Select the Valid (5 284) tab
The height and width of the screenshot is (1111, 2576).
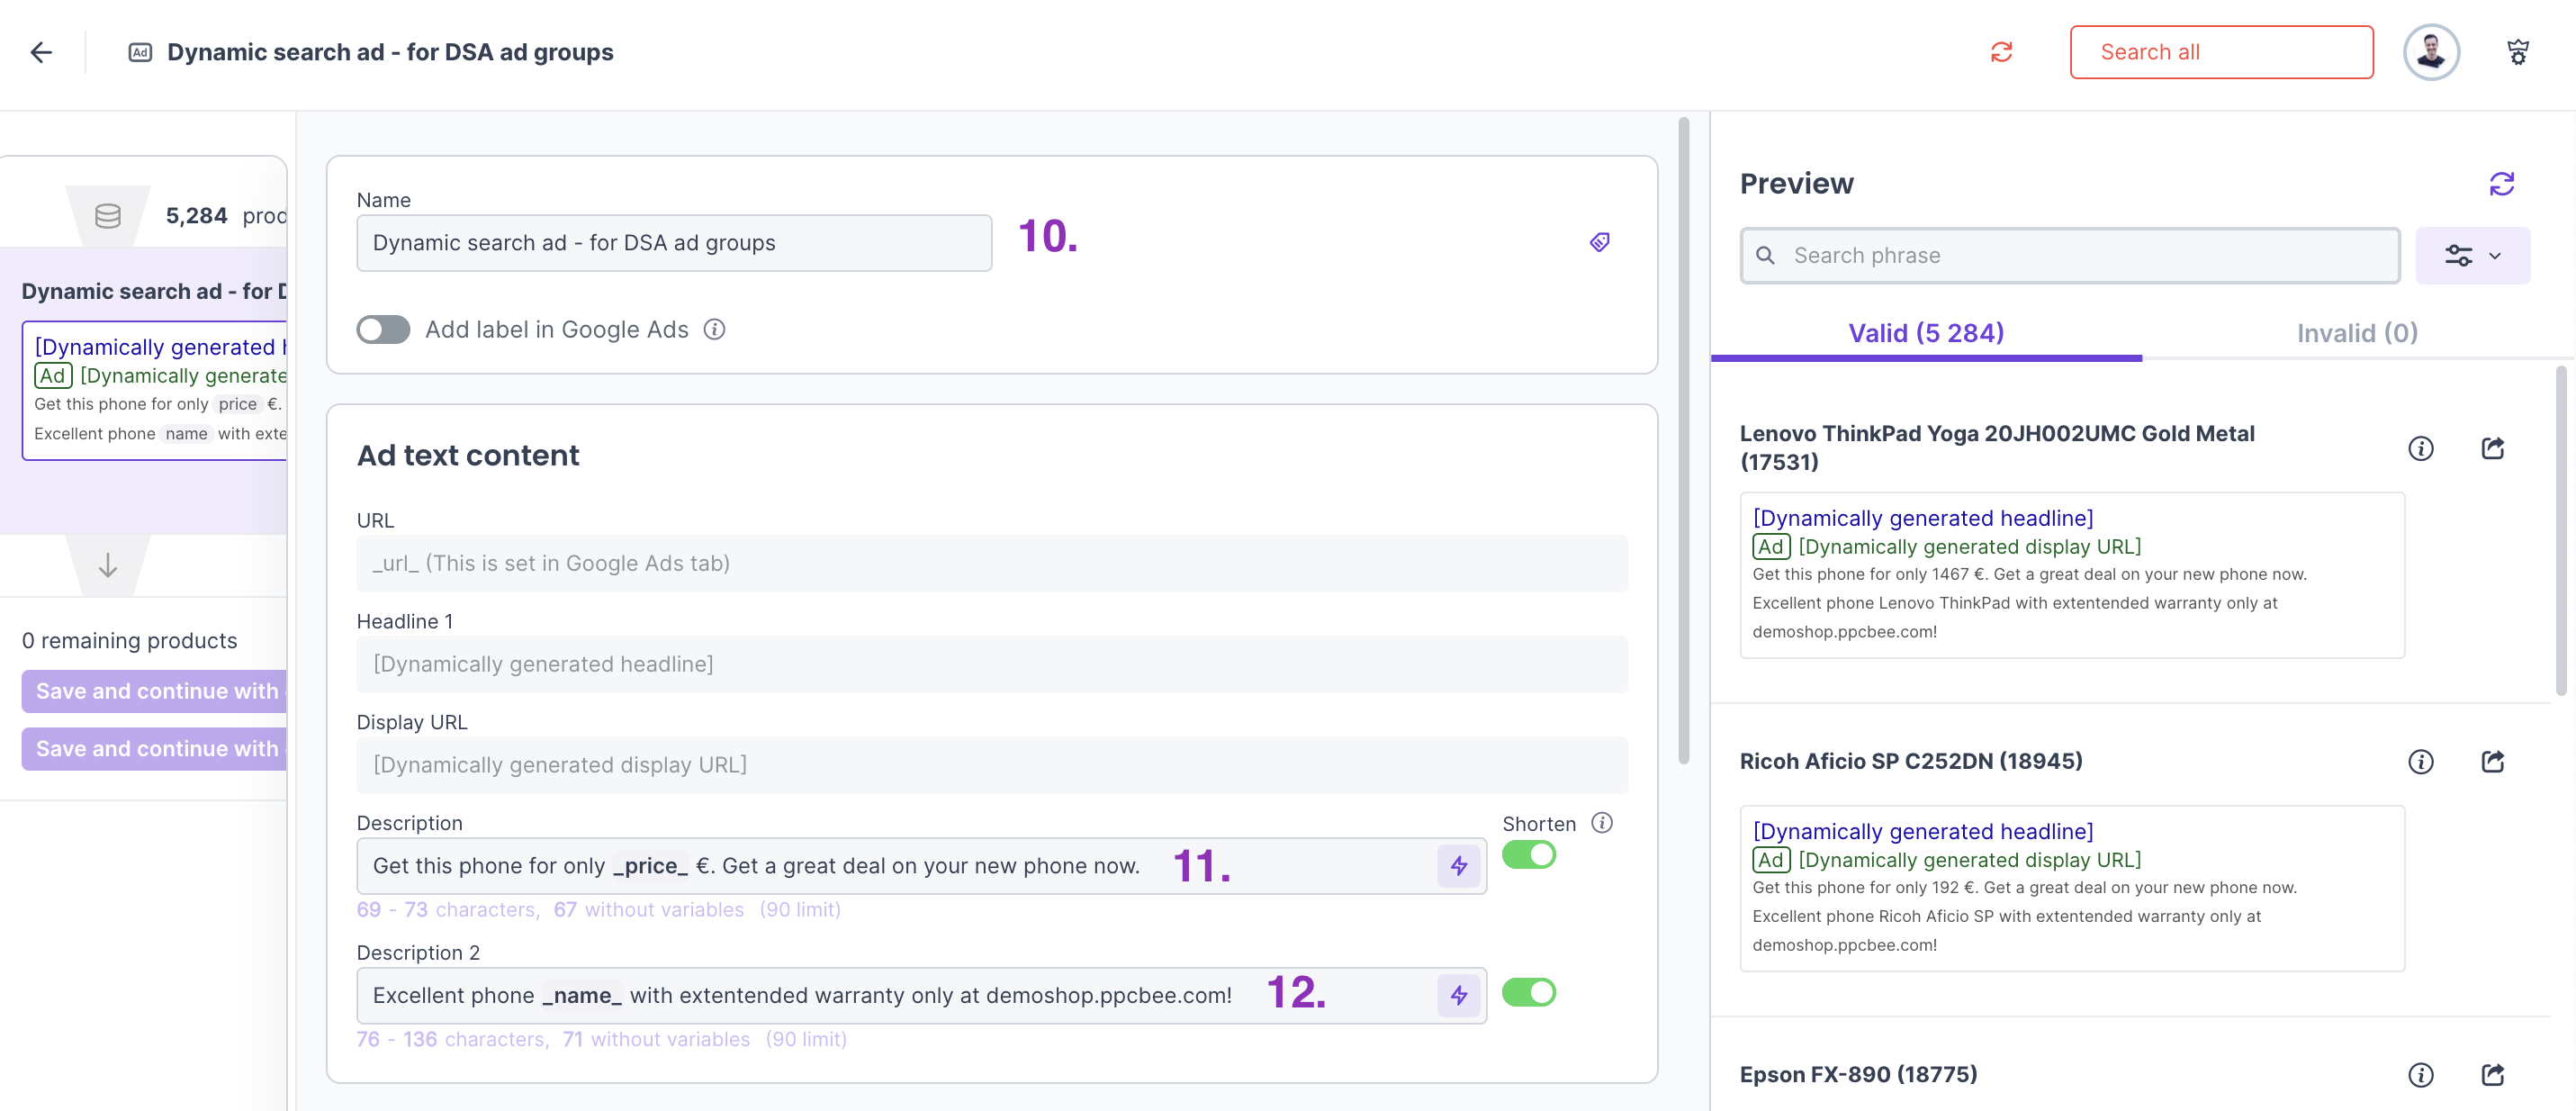[x=1925, y=333]
